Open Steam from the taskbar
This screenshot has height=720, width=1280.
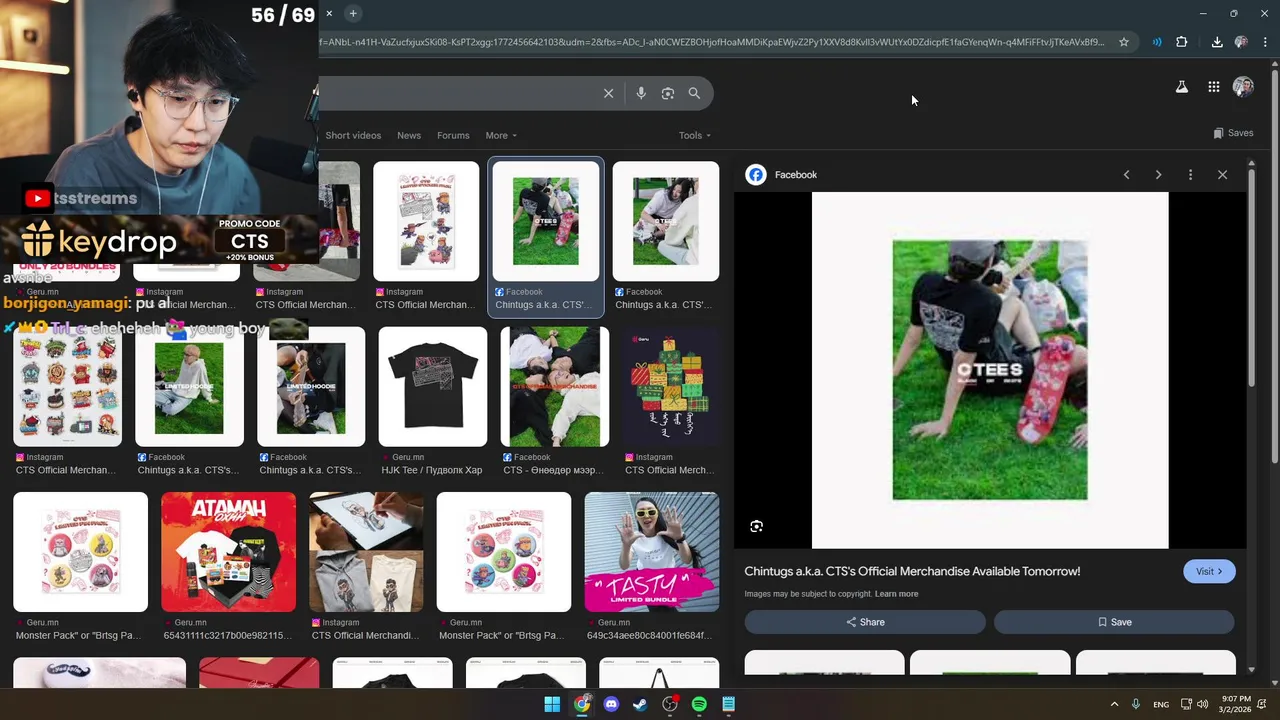tap(640, 704)
